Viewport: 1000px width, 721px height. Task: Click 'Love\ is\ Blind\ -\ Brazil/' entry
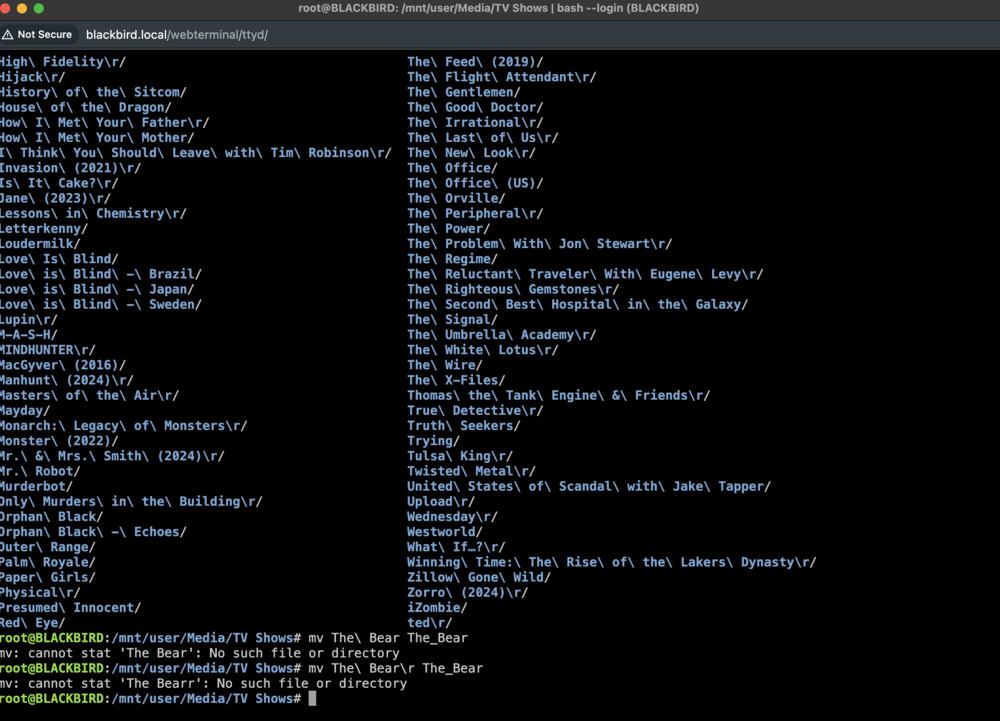[x=101, y=274]
